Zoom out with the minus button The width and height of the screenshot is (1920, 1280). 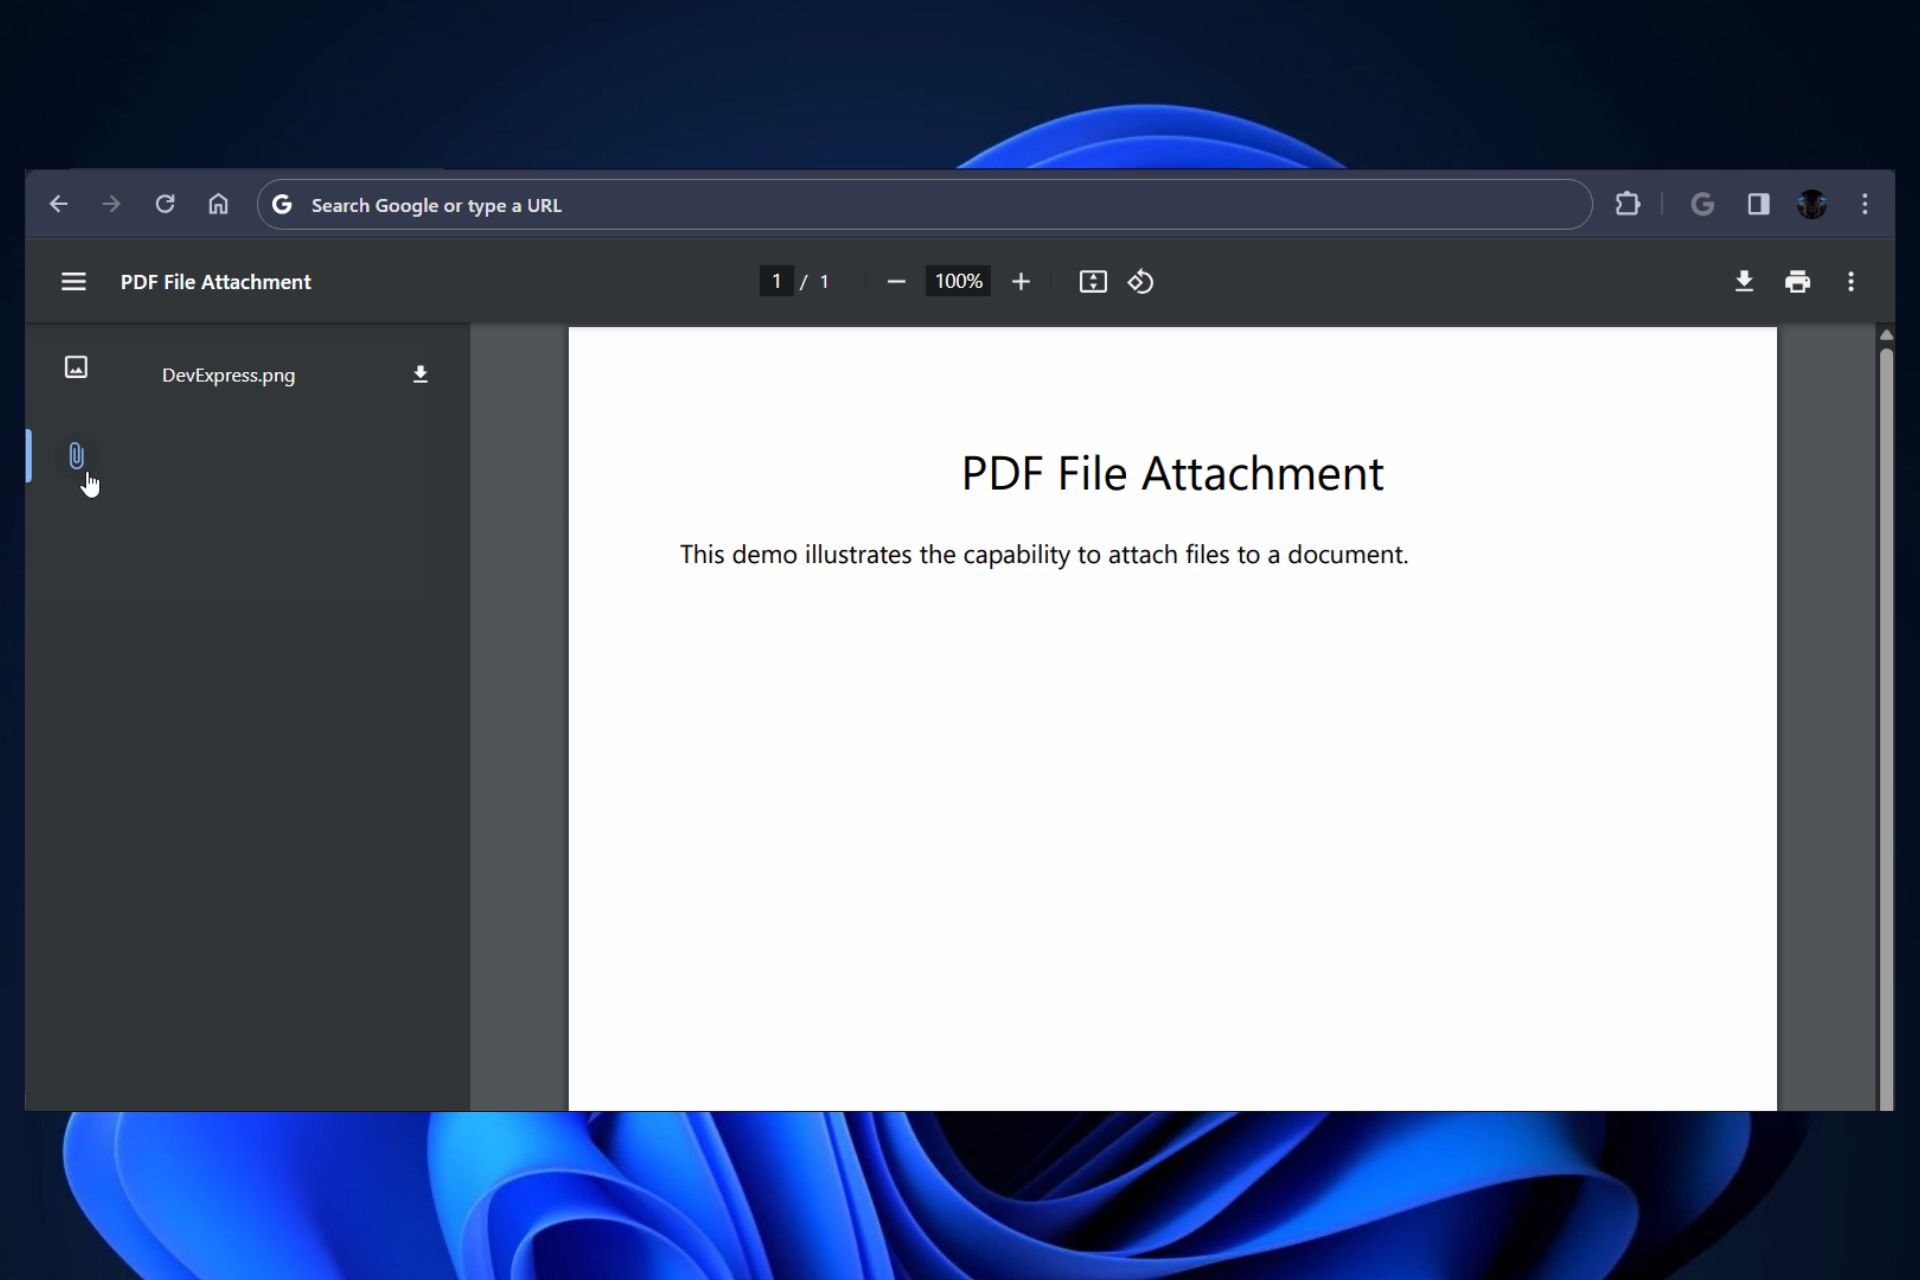(896, 282)
